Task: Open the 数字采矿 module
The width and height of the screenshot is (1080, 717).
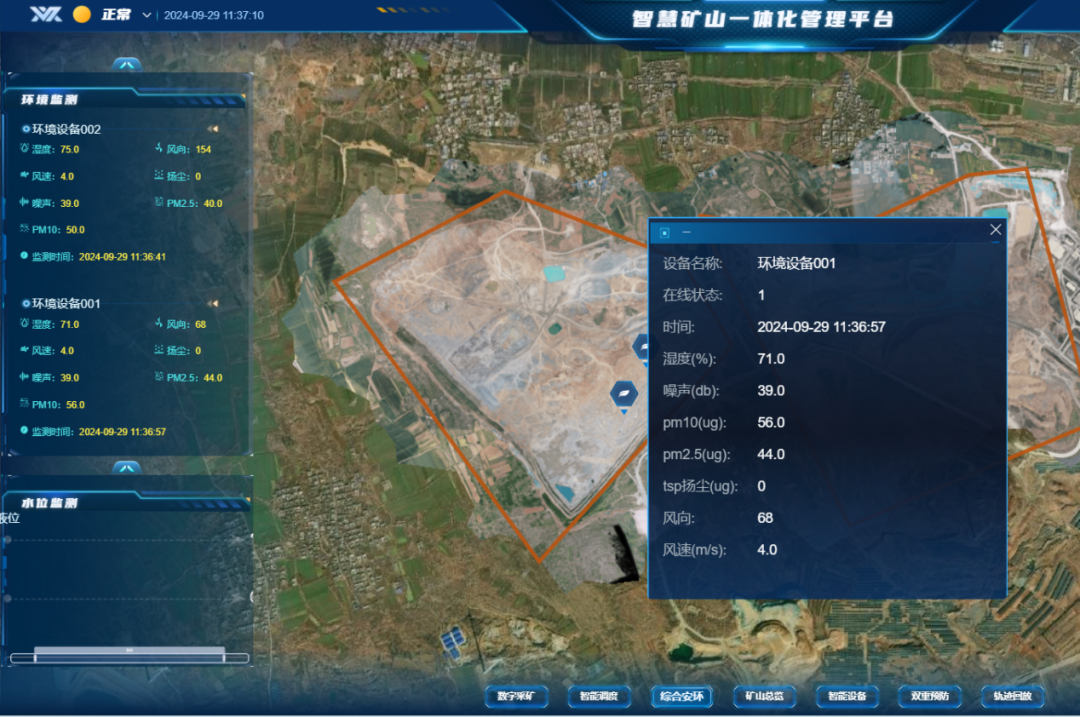Action: (x=517, y=696)
